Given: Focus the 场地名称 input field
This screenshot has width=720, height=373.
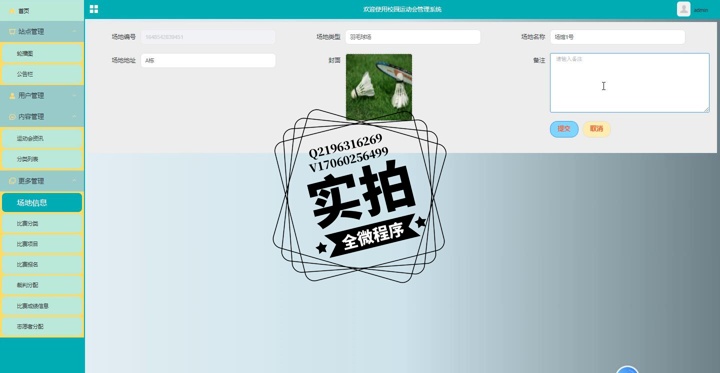Looking at the screenshot, I should click(618, 37).
